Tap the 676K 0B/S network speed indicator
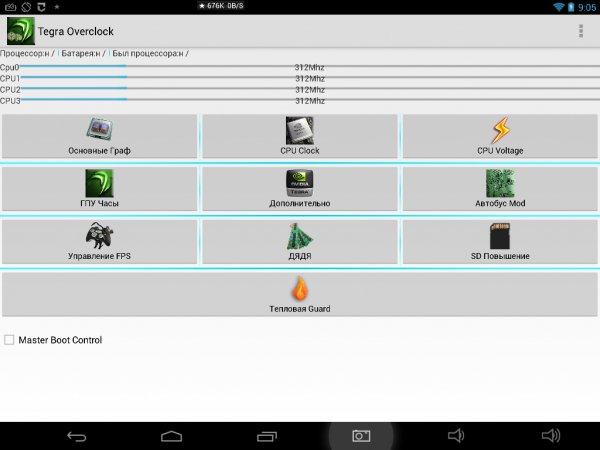Screen dimensions: 600x450 click(221, 6)
